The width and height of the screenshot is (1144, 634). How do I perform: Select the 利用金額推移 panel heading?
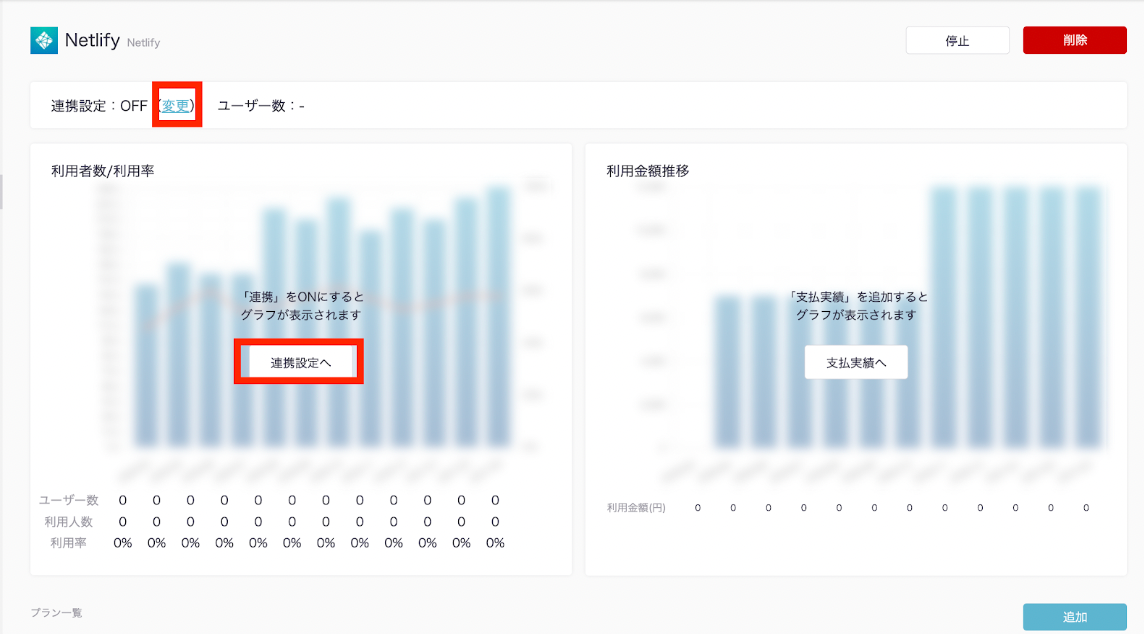tap(647, 171)
